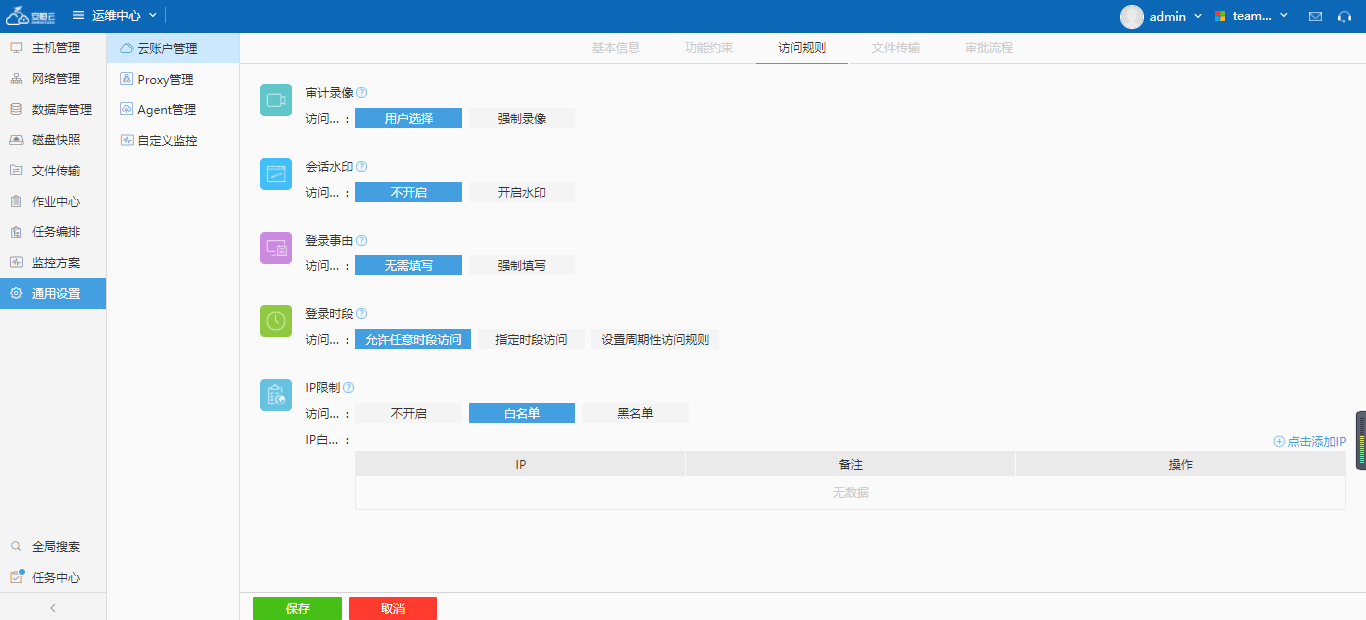Click the admin user avatar
Screen dimensions: 1366x620
click(x=1132, y=16)
